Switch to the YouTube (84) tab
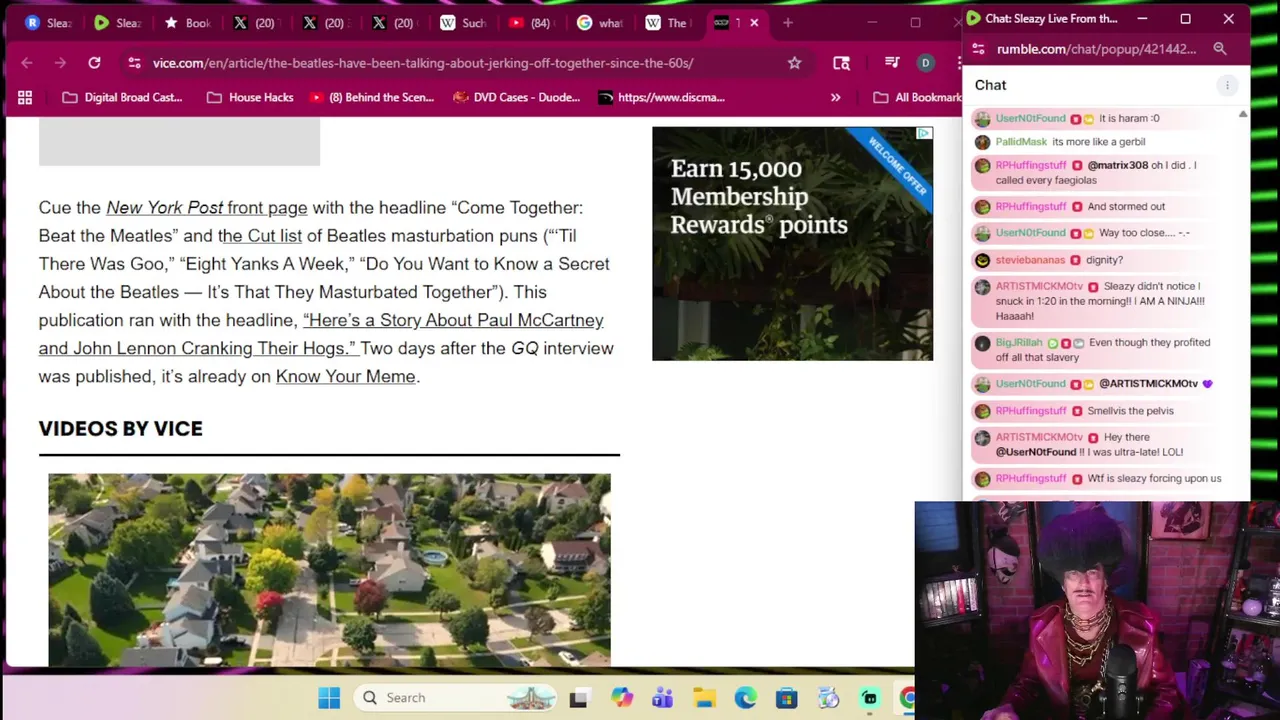1280x720 pixels. (x=531, y=22)
